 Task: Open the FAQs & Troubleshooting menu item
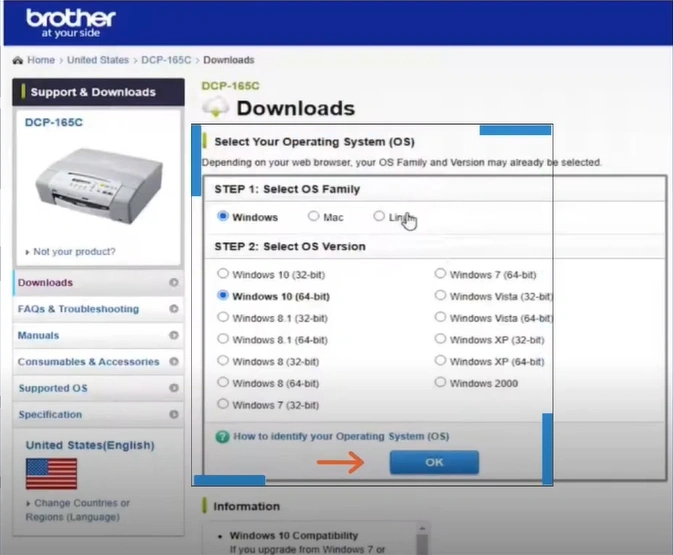click(x=78, y=309)
